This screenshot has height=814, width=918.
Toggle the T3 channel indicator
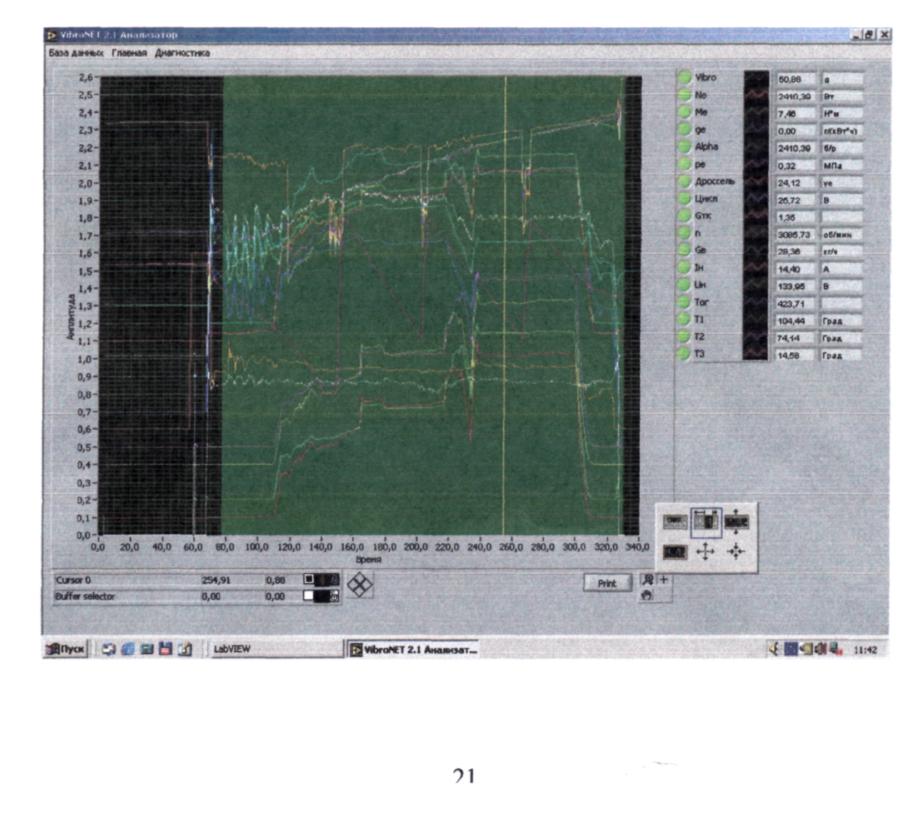tap(684, 354)
